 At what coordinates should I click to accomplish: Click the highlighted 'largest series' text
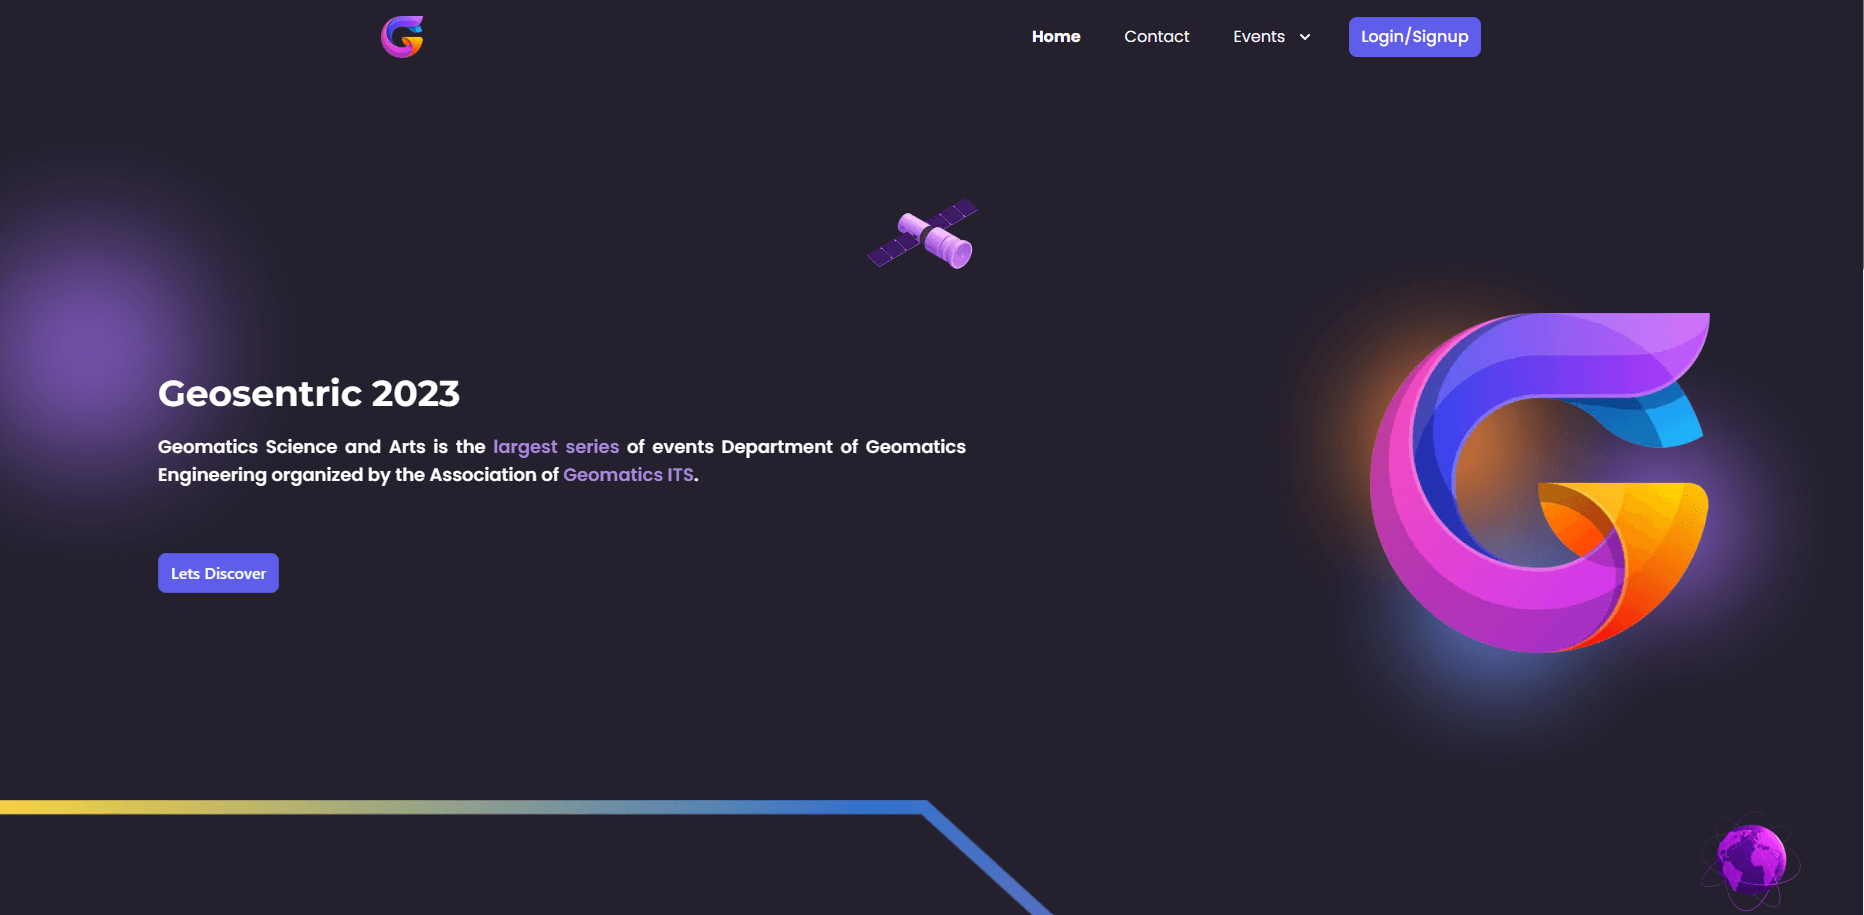pyautogui.click(x=556, y=447)
